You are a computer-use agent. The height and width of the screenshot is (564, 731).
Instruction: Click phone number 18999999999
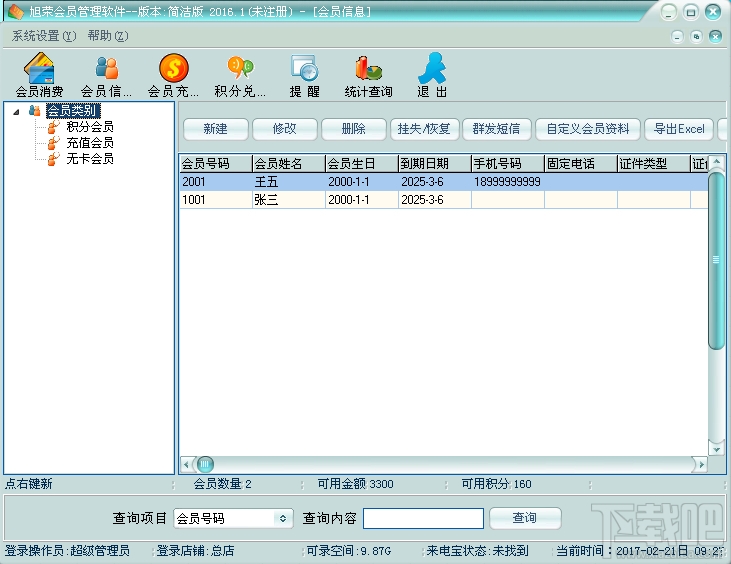coord(508,182)
